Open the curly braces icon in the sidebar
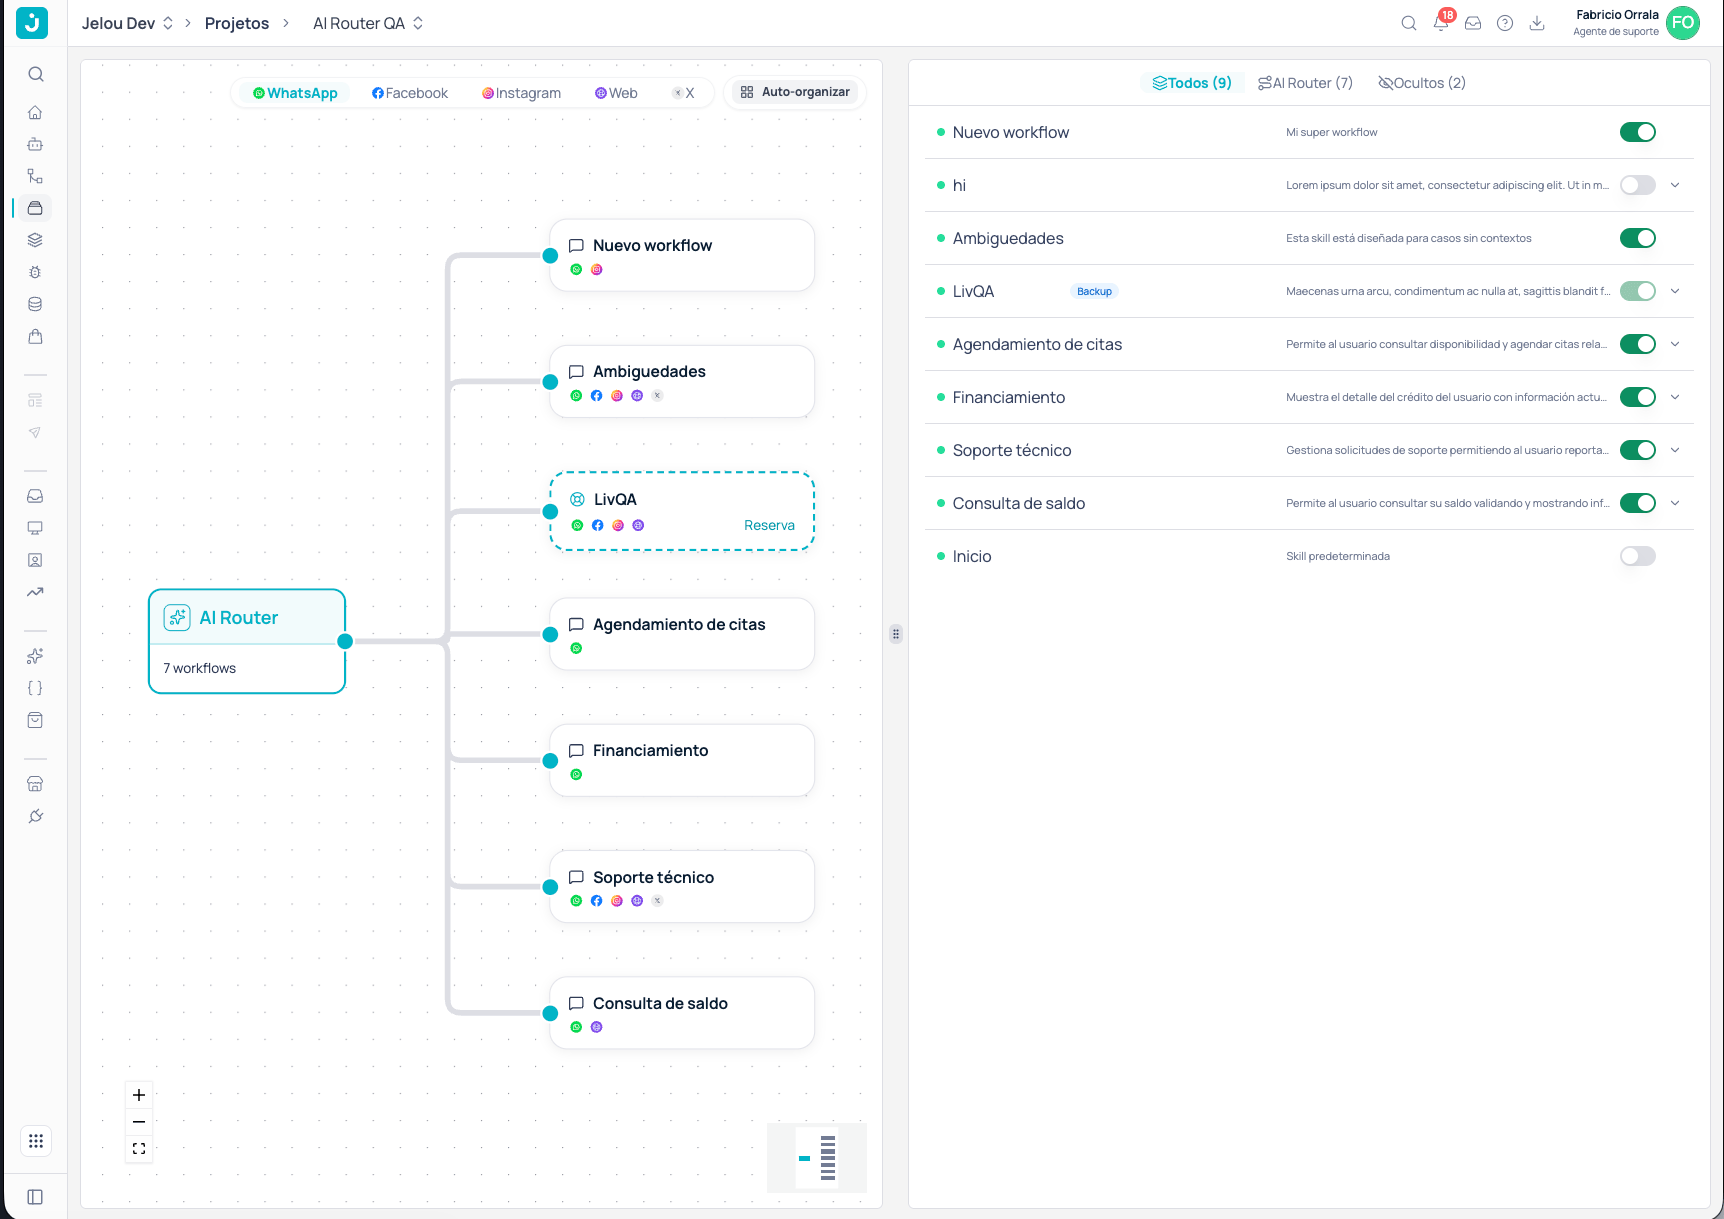This screenshot has width=1724, height=1219. click(x=35, y=688)
